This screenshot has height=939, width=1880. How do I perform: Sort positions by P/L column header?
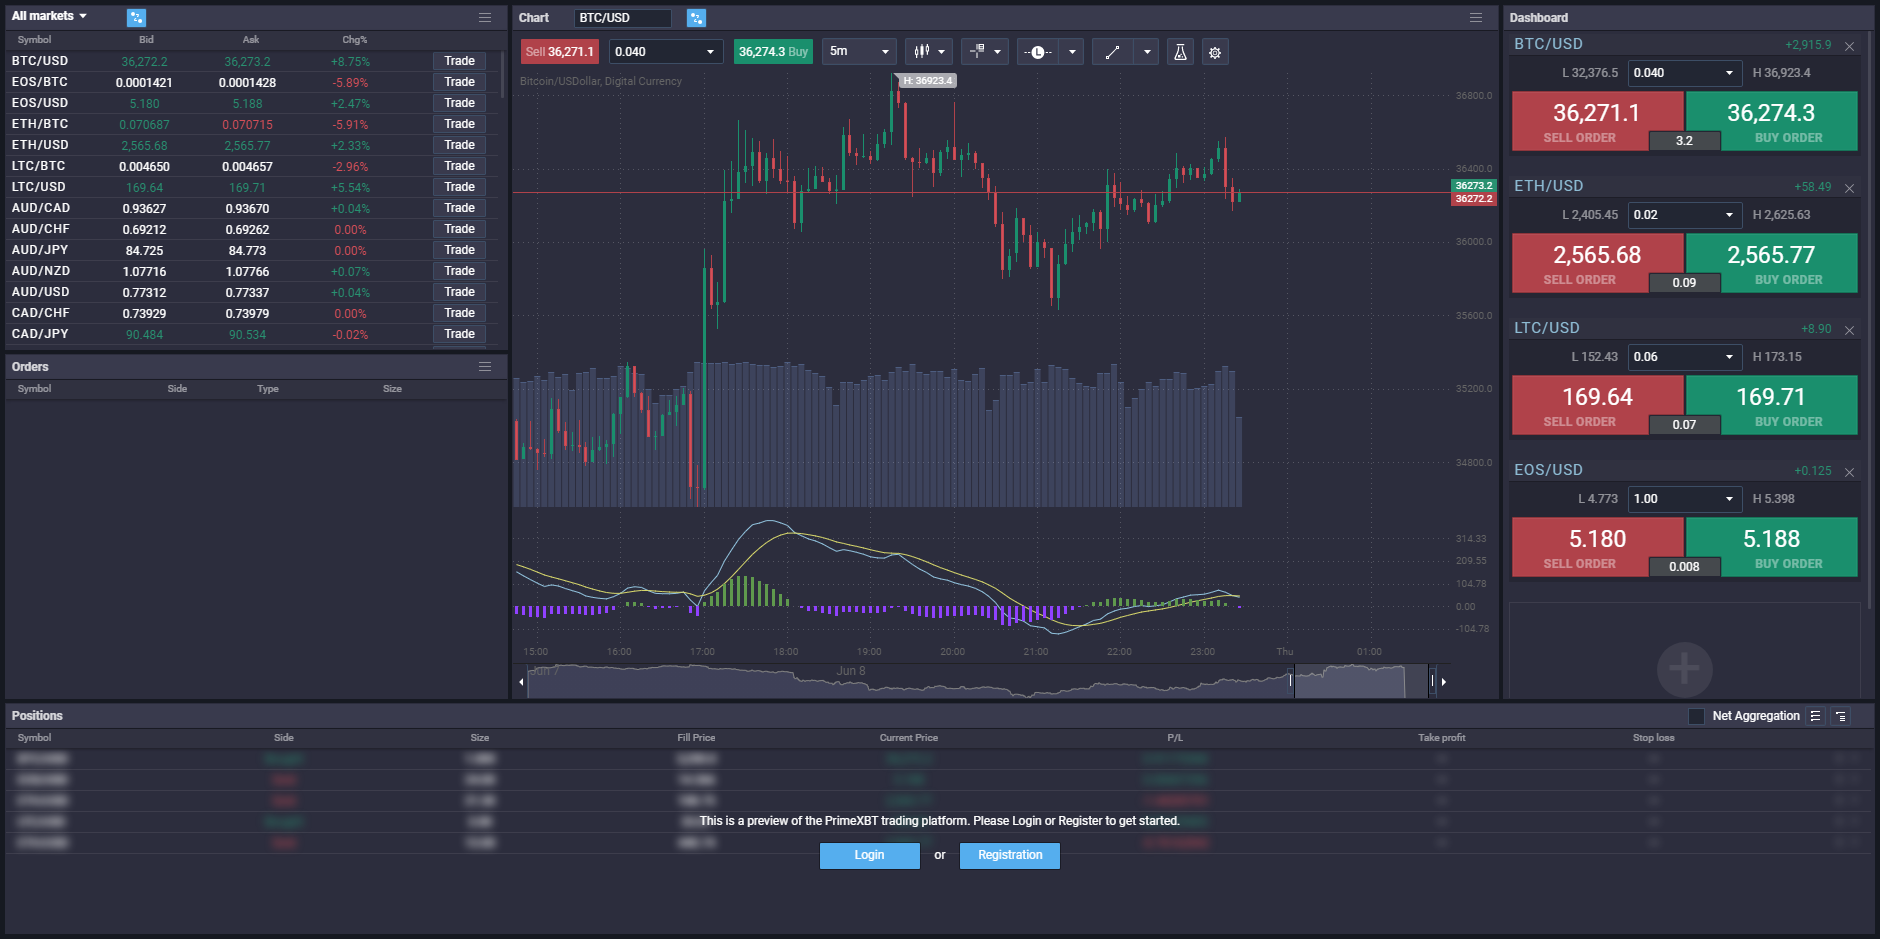(x=1175, y=738)
